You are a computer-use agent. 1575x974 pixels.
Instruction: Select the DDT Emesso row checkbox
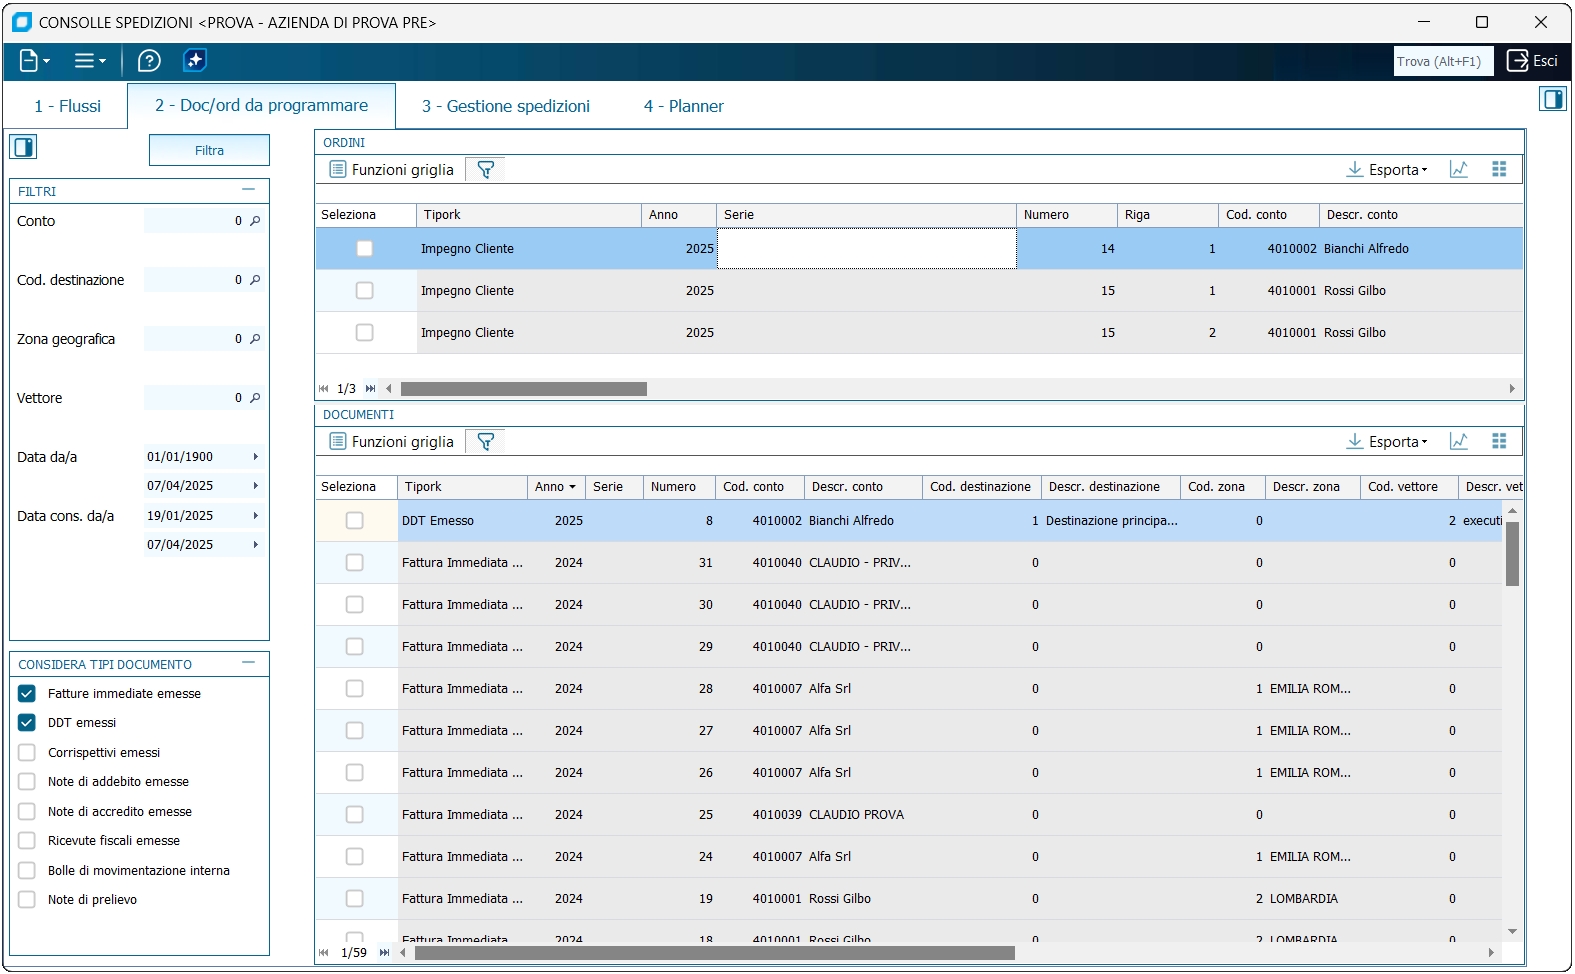354,521
